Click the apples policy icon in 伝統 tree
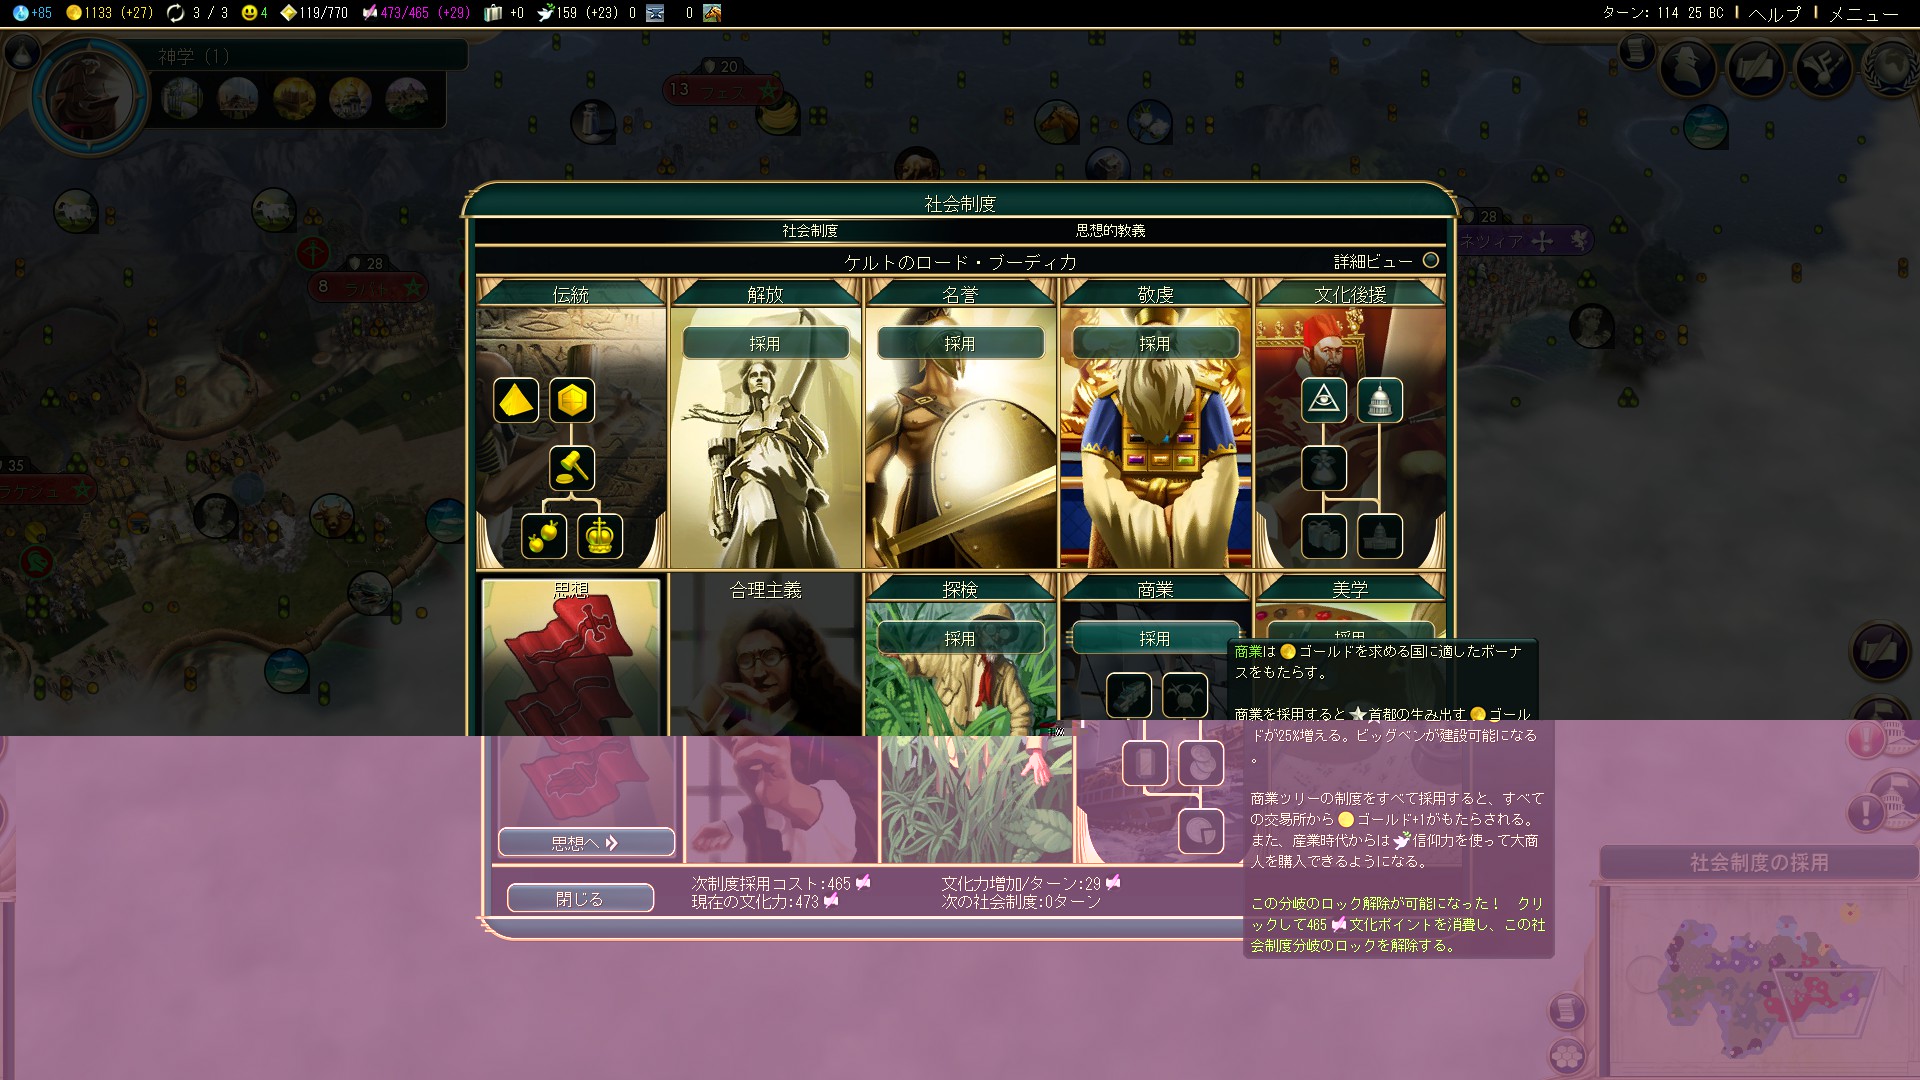The image size is (1920, 1080). point(544,536)
